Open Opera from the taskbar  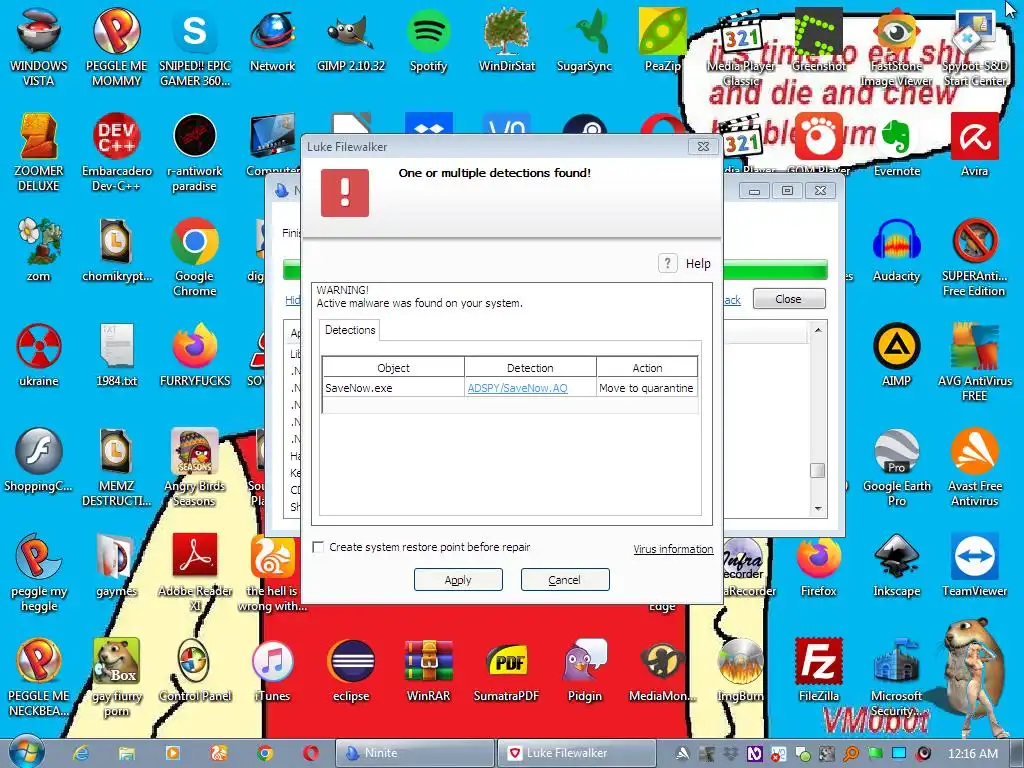tap(310, 753)
